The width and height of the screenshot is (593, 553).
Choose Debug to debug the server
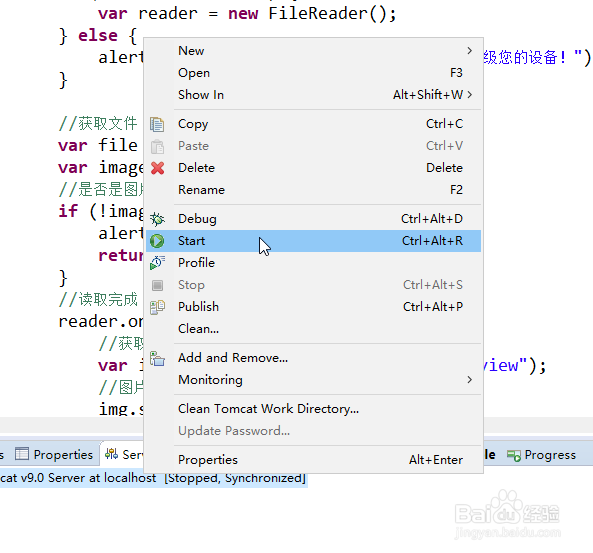313,219
